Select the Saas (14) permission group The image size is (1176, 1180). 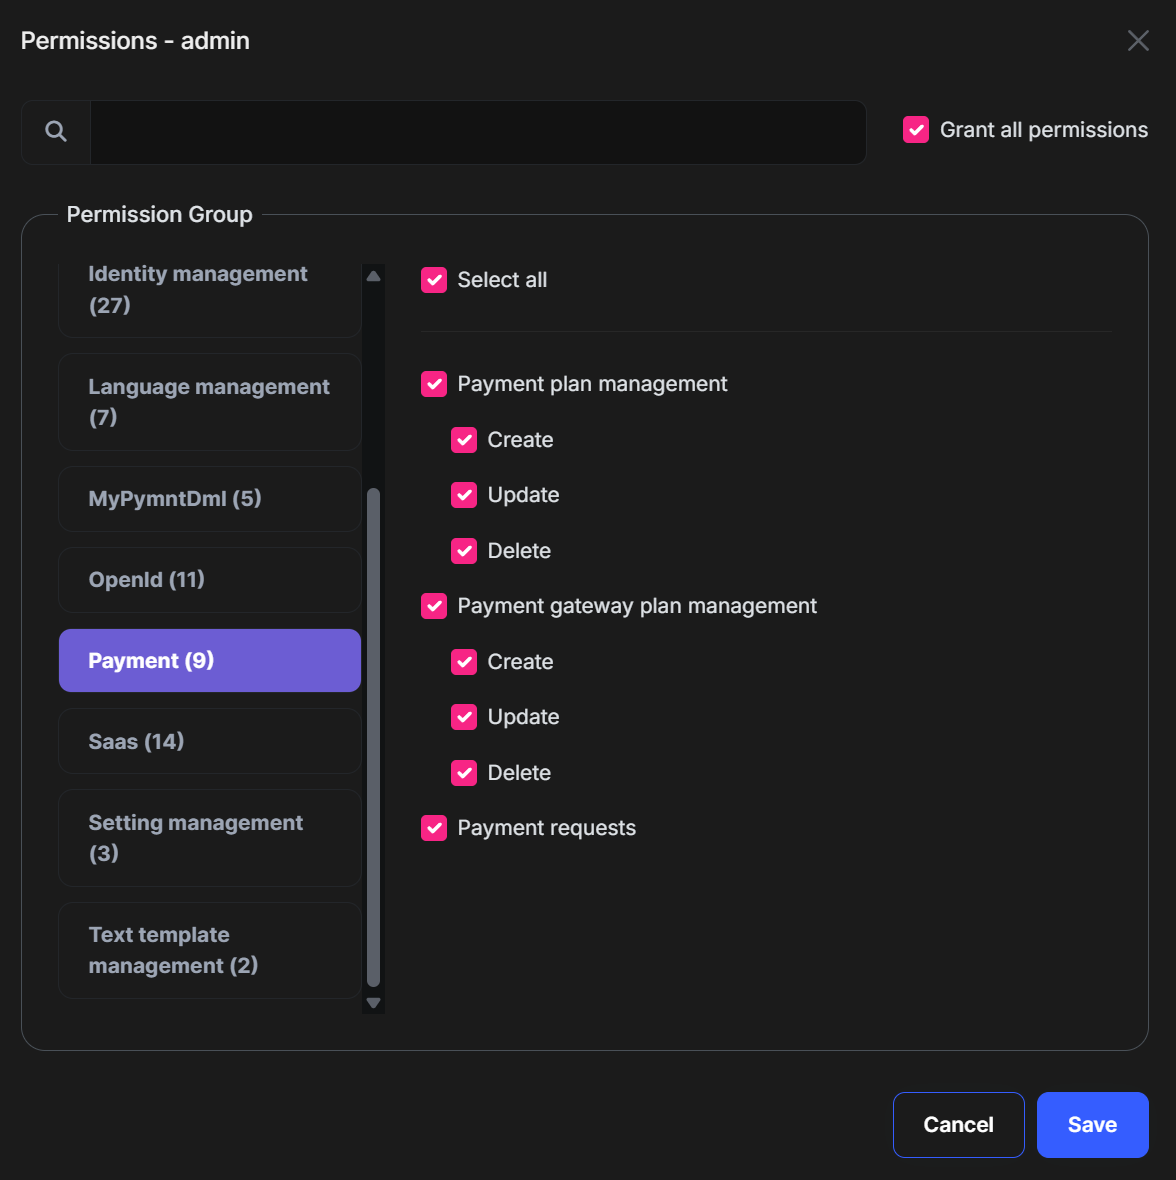209,742
